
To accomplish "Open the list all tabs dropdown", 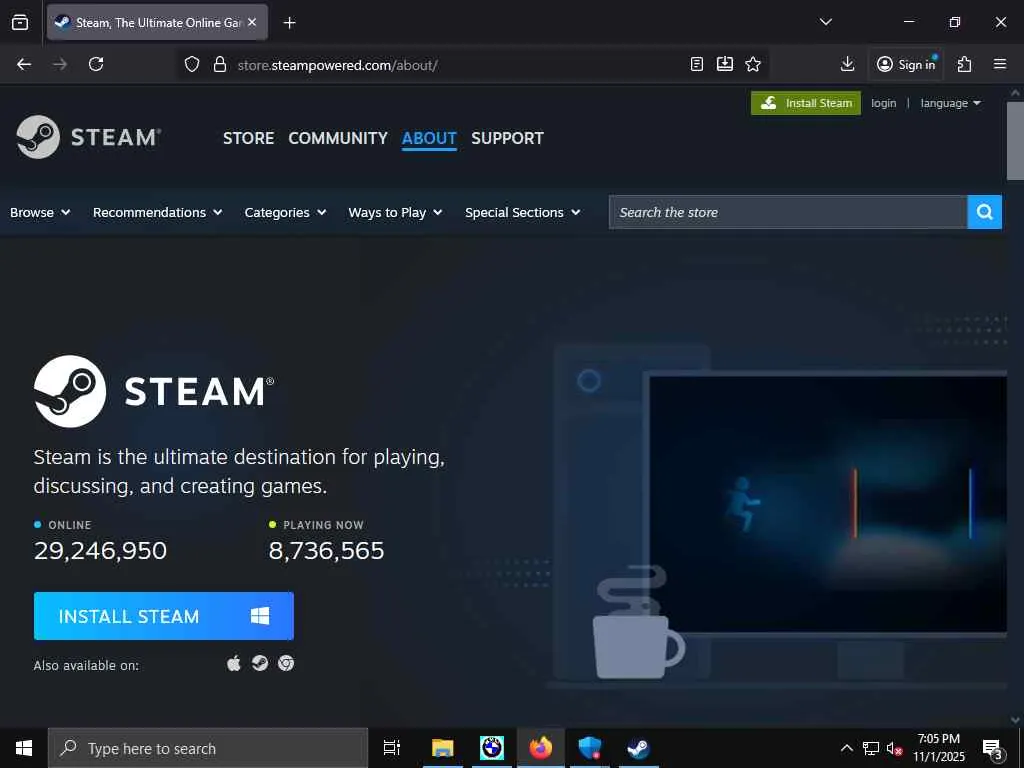I will pyautogui.click(x=825, y=22).
